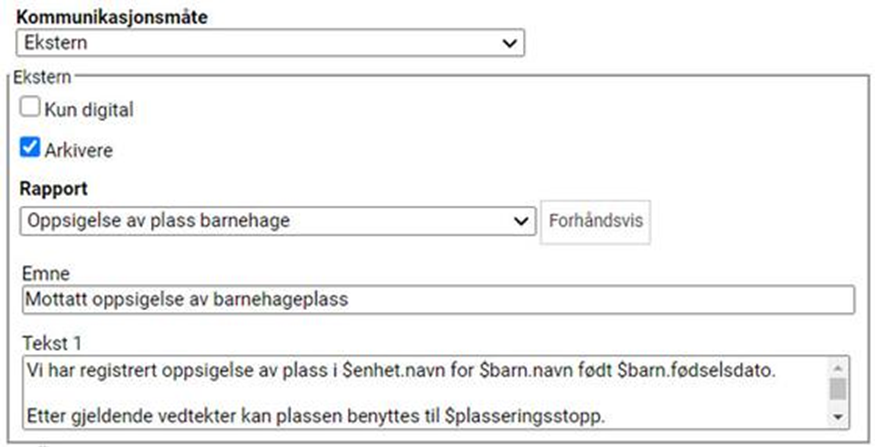Image resolution: width=875 pixels, height=447 pixels.
Task: Click into the Emne input field
Action: pyautogui.click(x=436, y=300)
